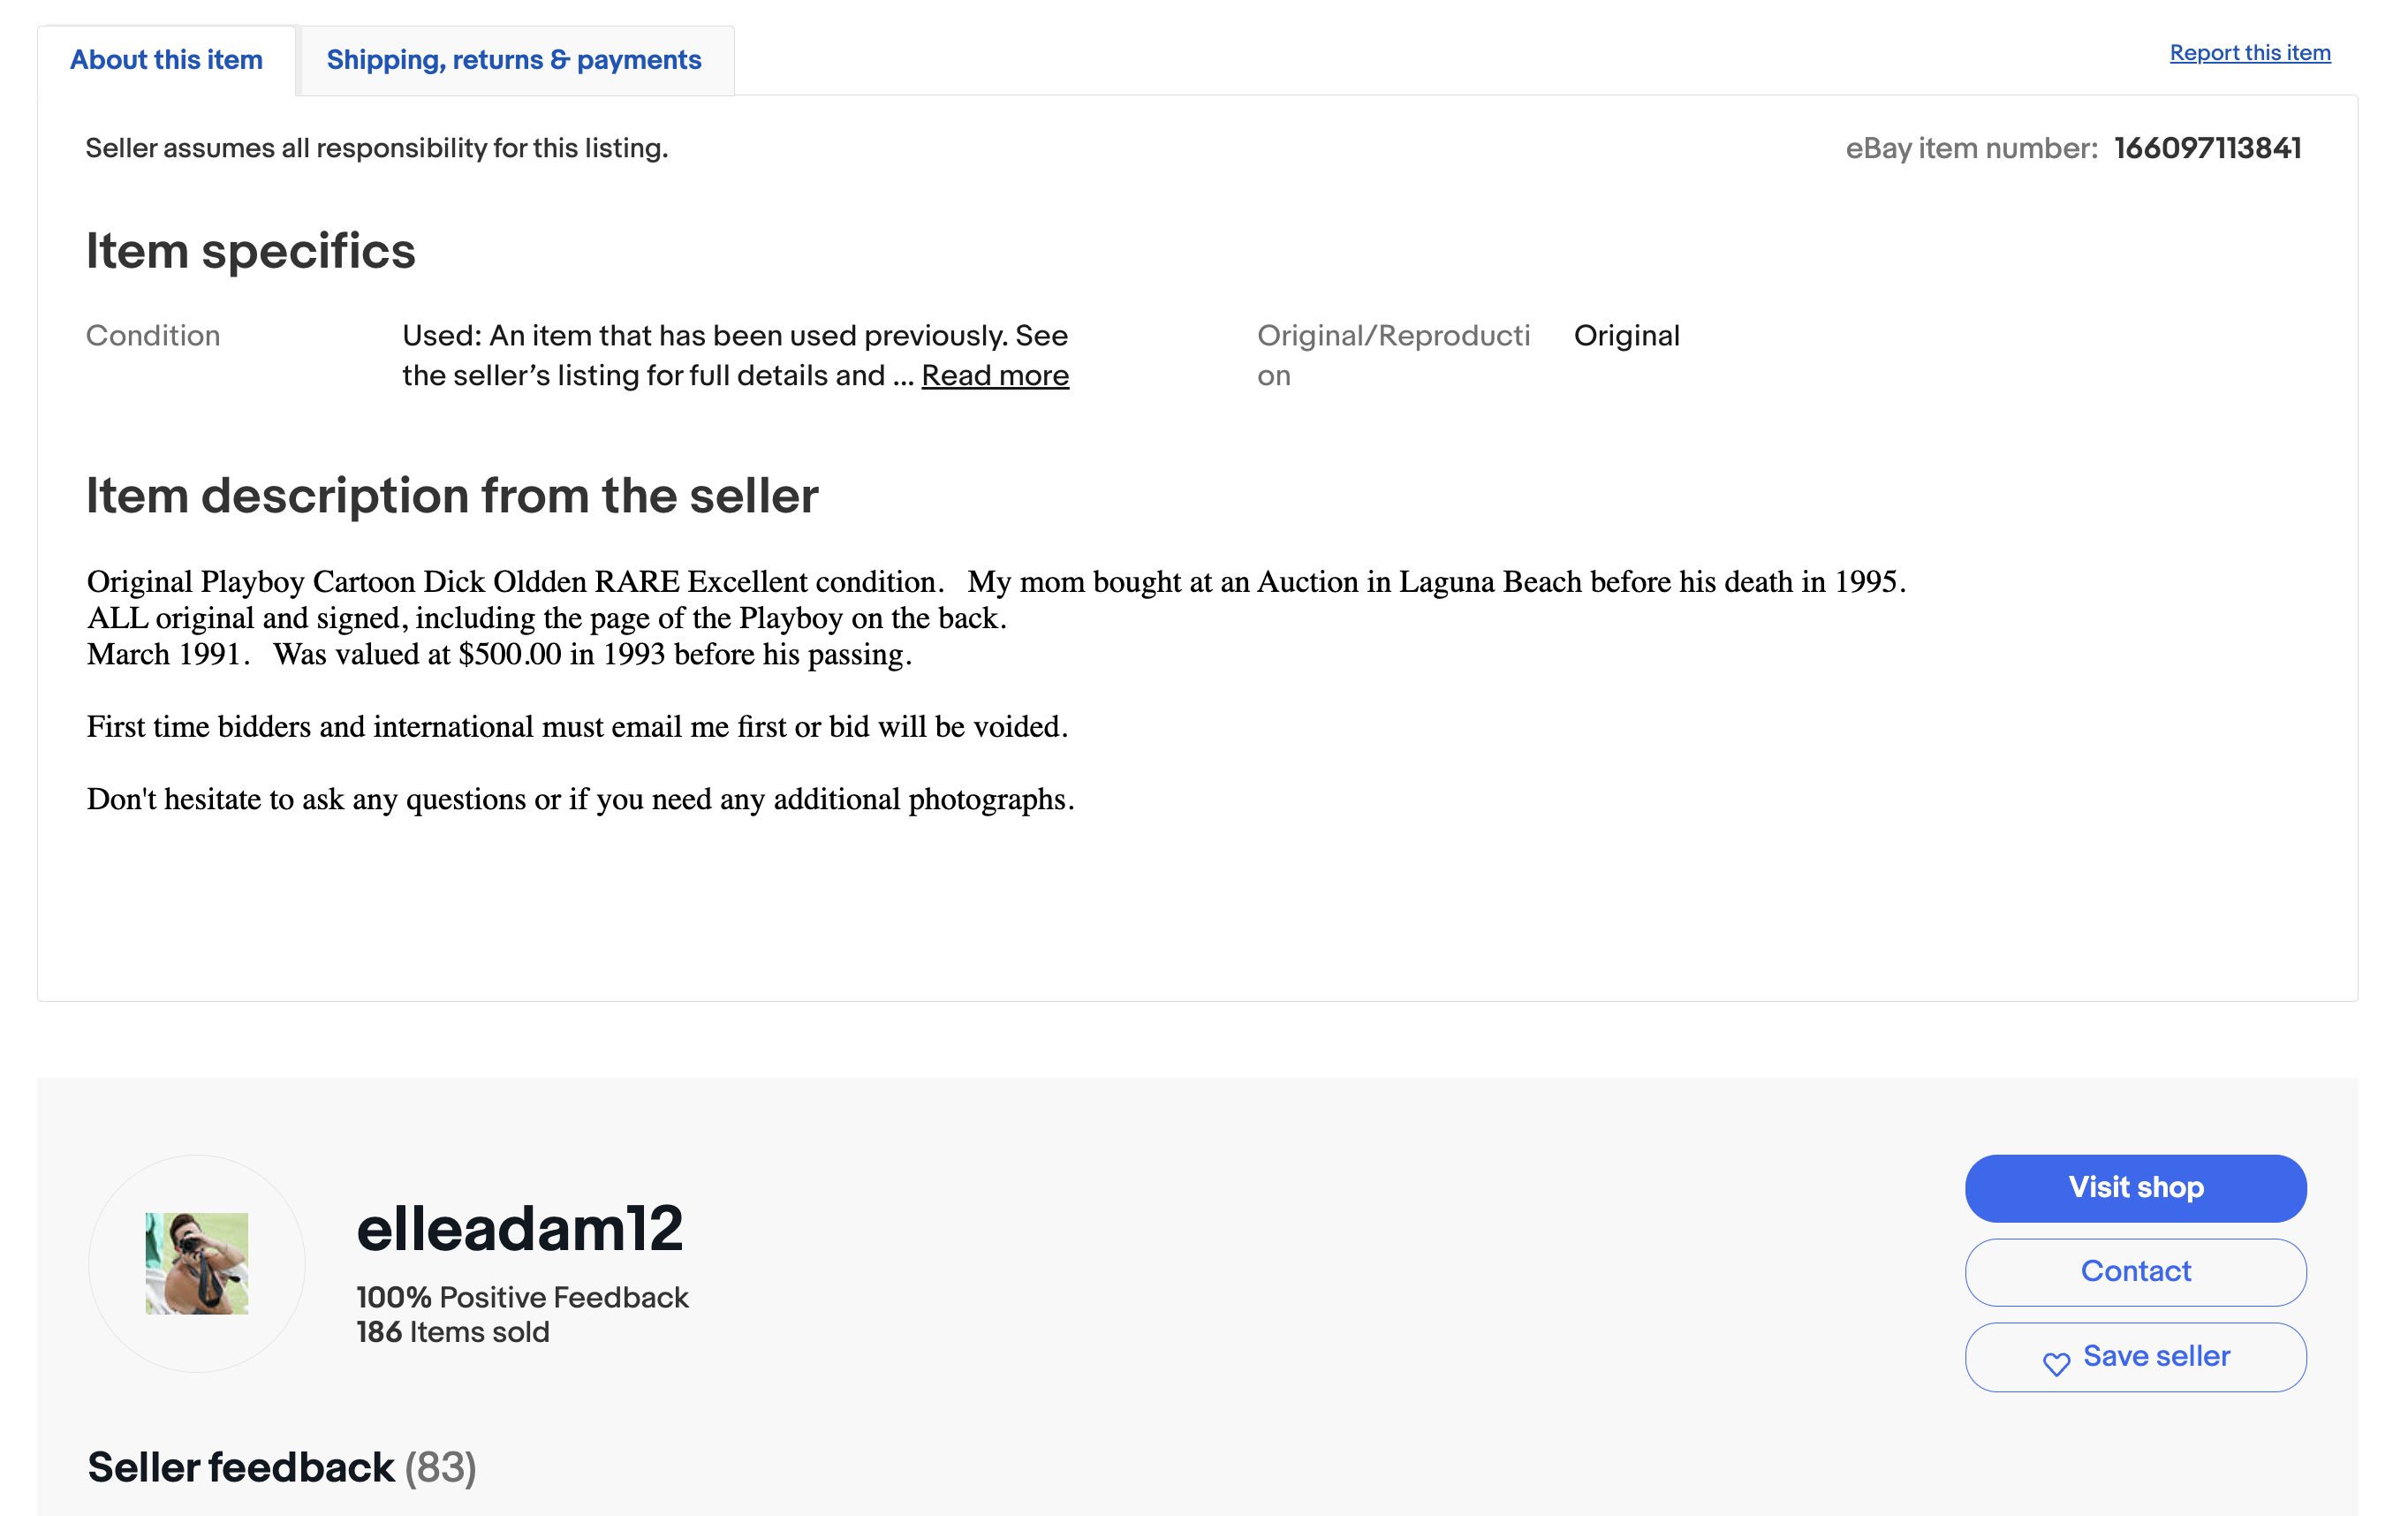Click the Condition label in item specifics
Viewport: 2408px width, 1516px height.
[x=153, y=336]
